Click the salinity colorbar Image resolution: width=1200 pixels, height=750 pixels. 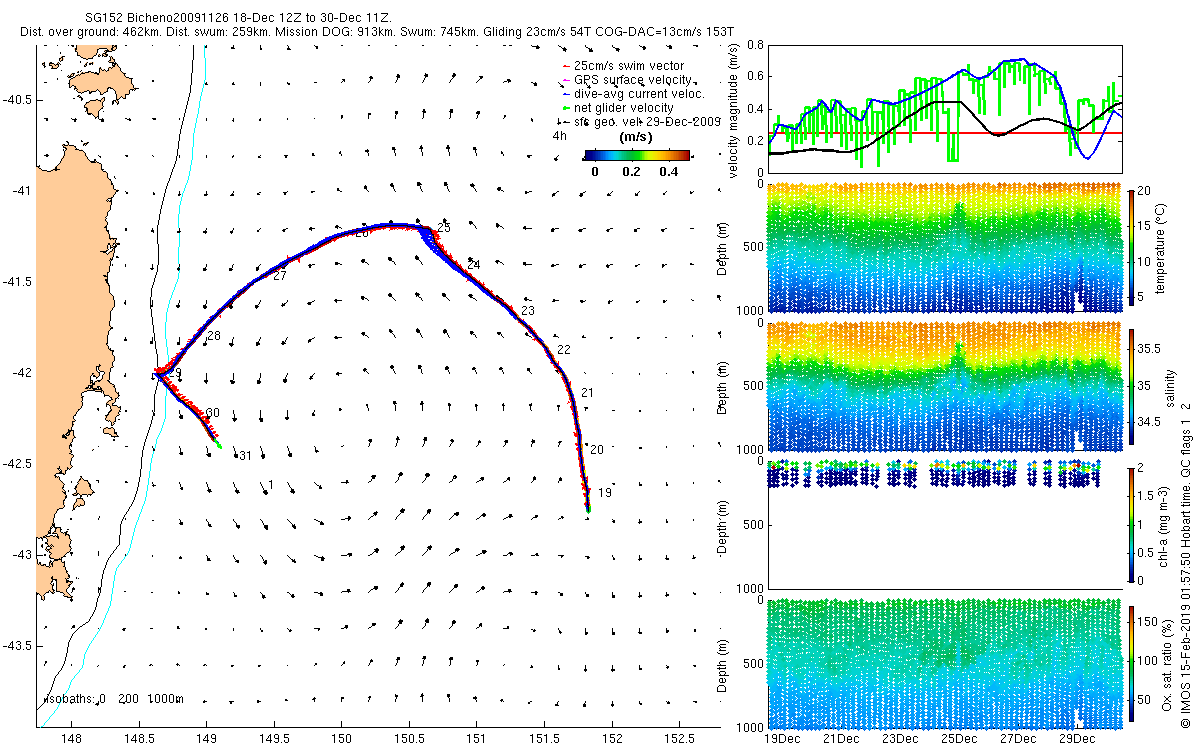pyautogui.click(x=1132, y=388)
